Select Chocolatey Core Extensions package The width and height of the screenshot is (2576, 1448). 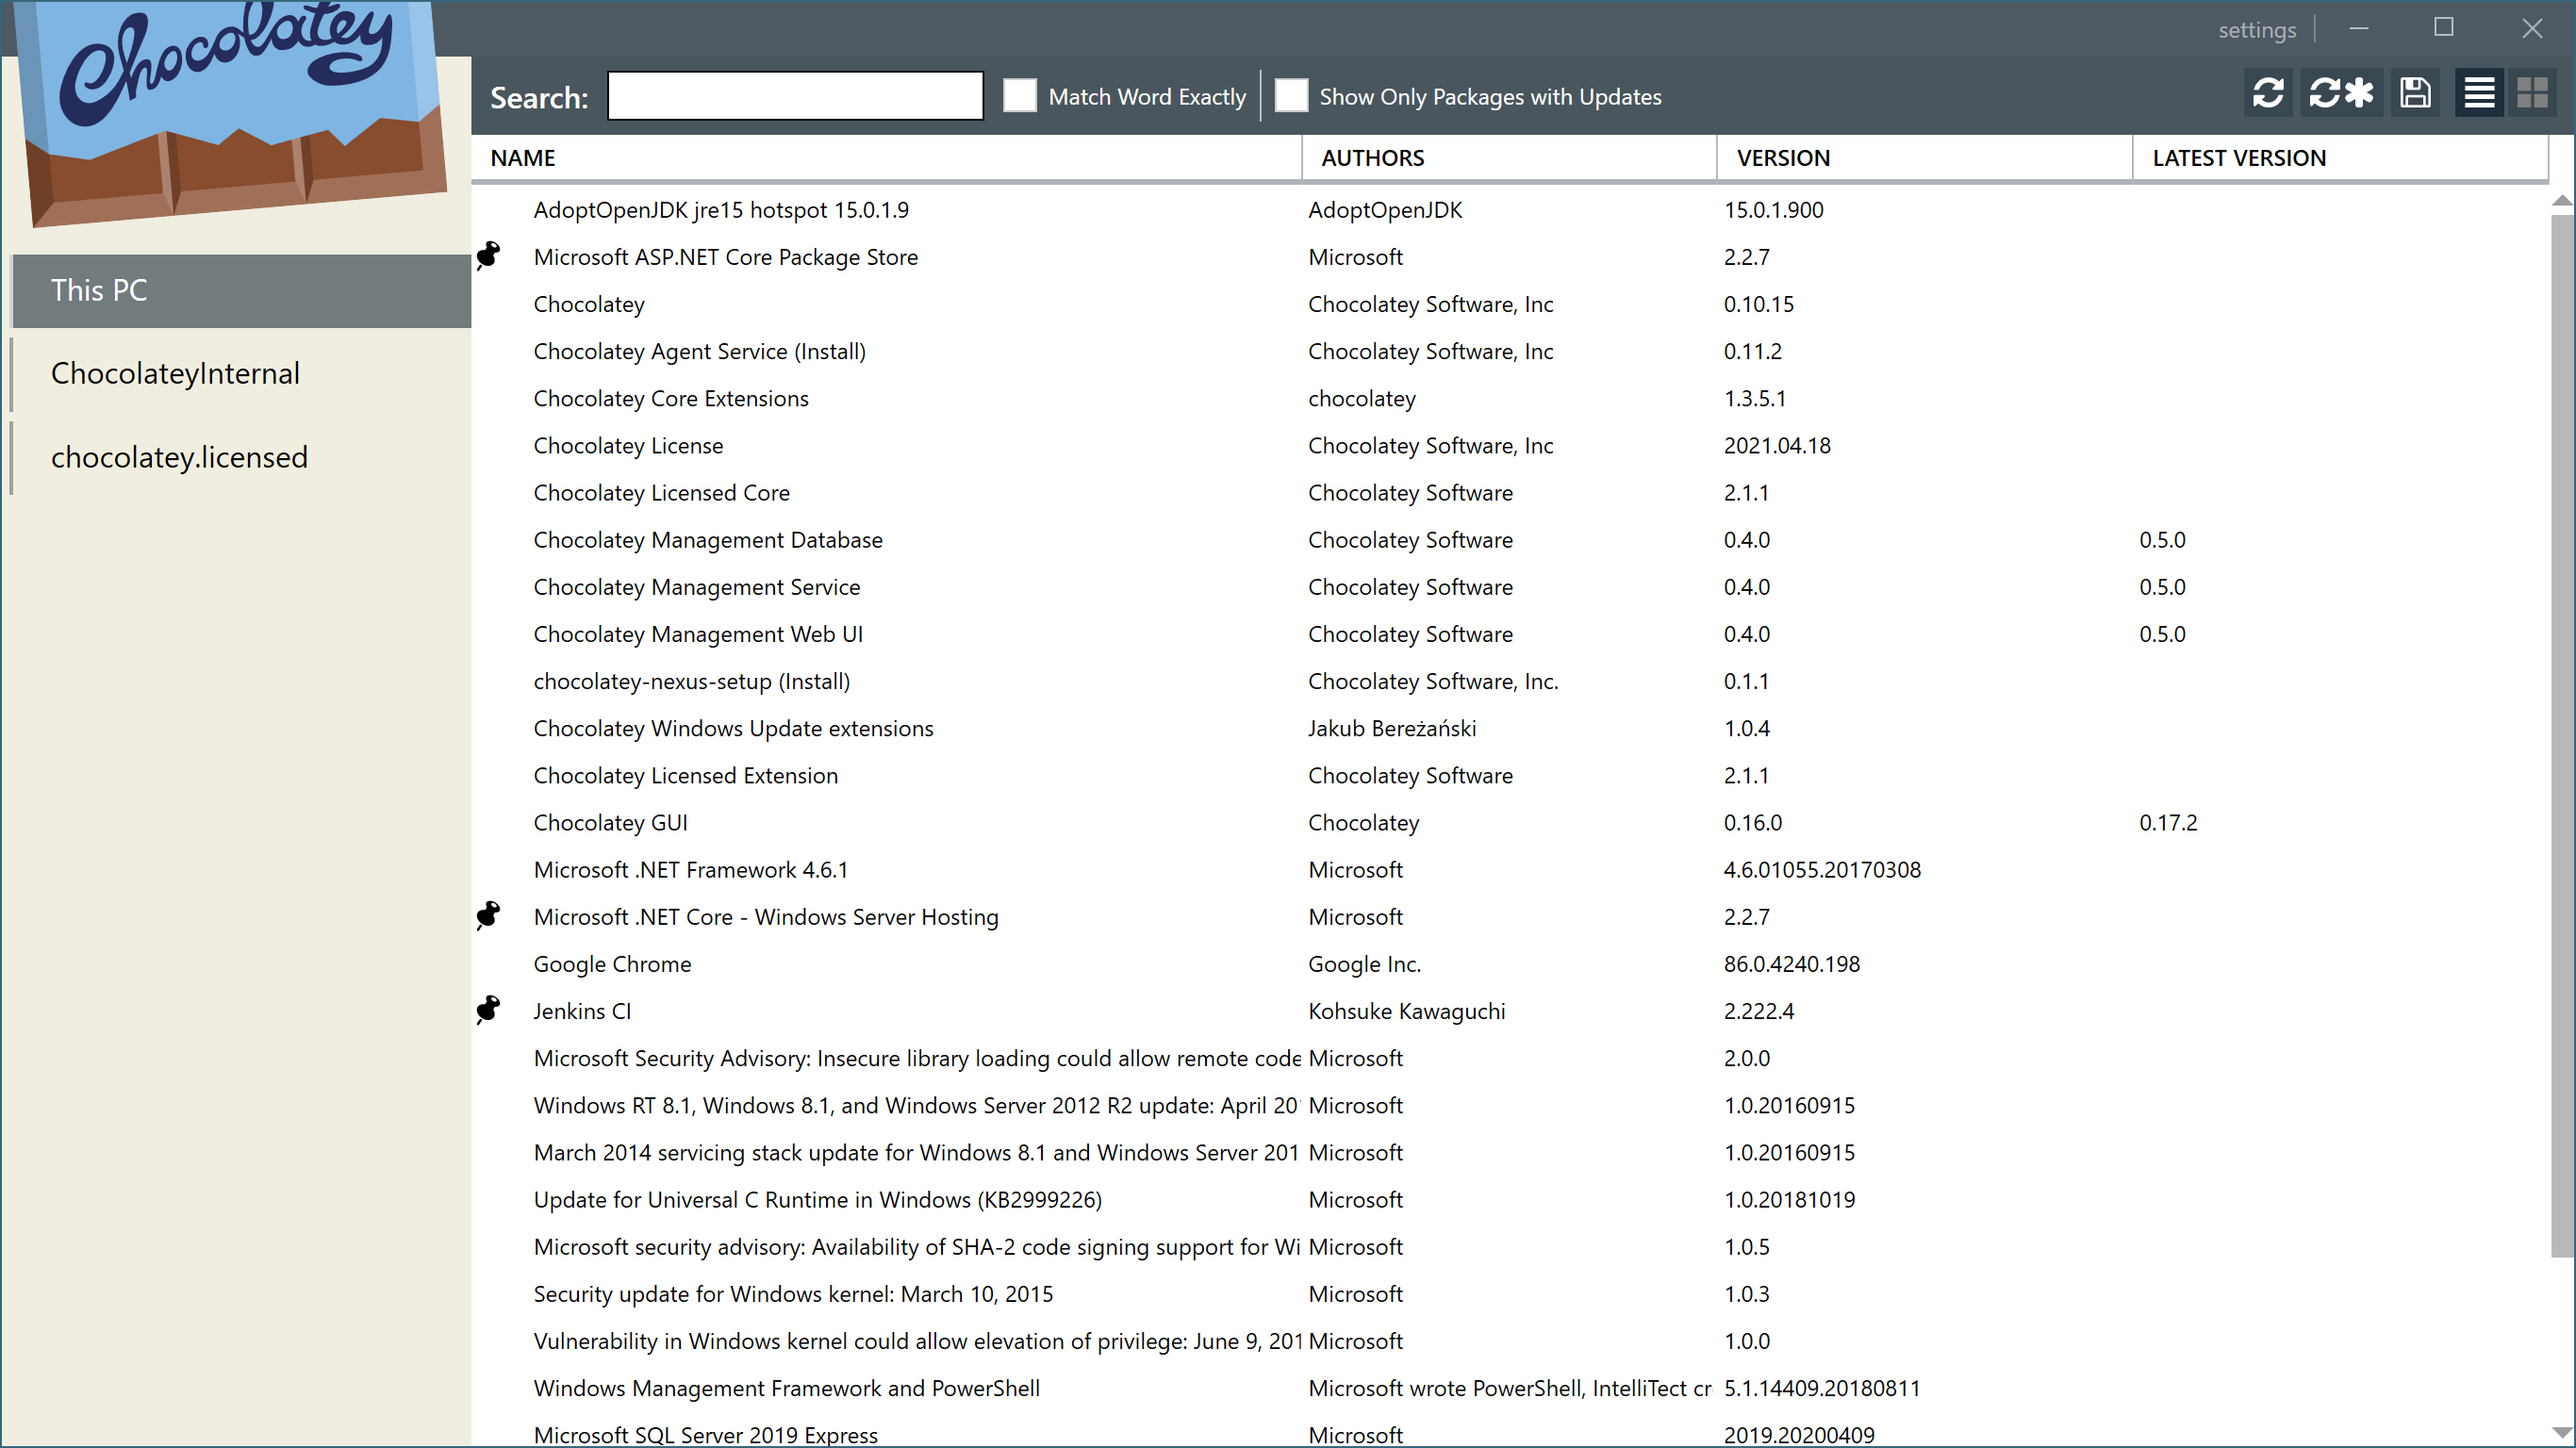1510,398
